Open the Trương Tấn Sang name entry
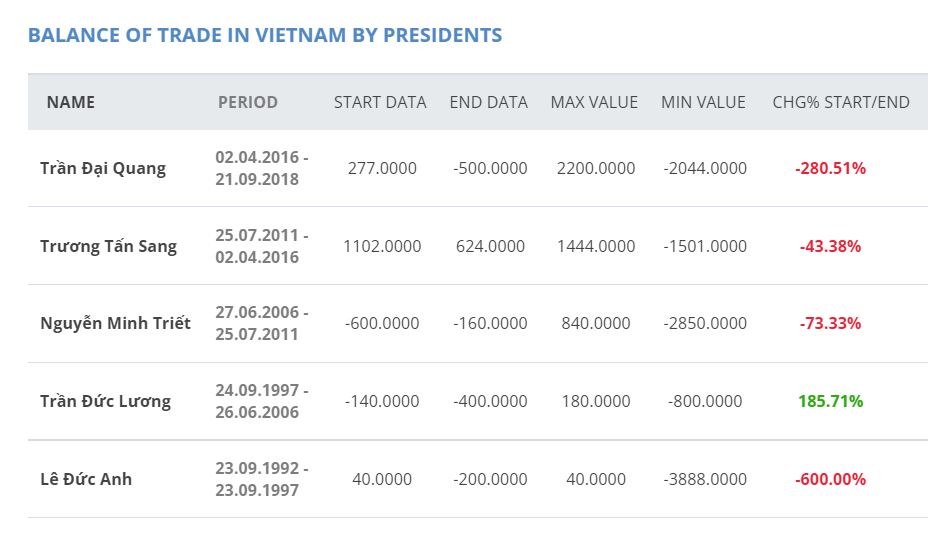 (108, 247)
